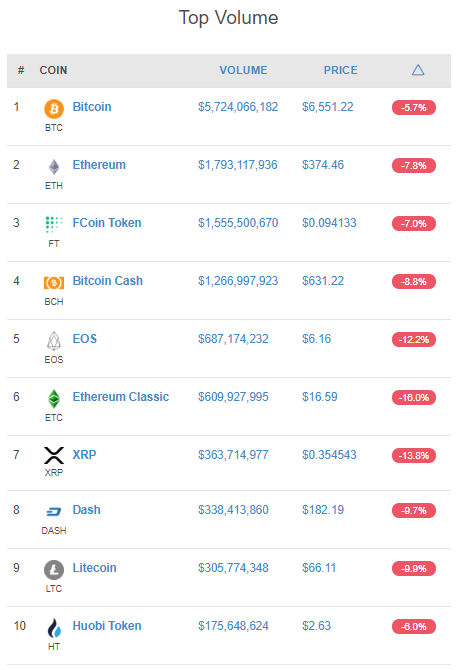This screenshot has width=458, height=670.
Task: Open the Bitcoin coin link
Action: [x=92, y=107]
